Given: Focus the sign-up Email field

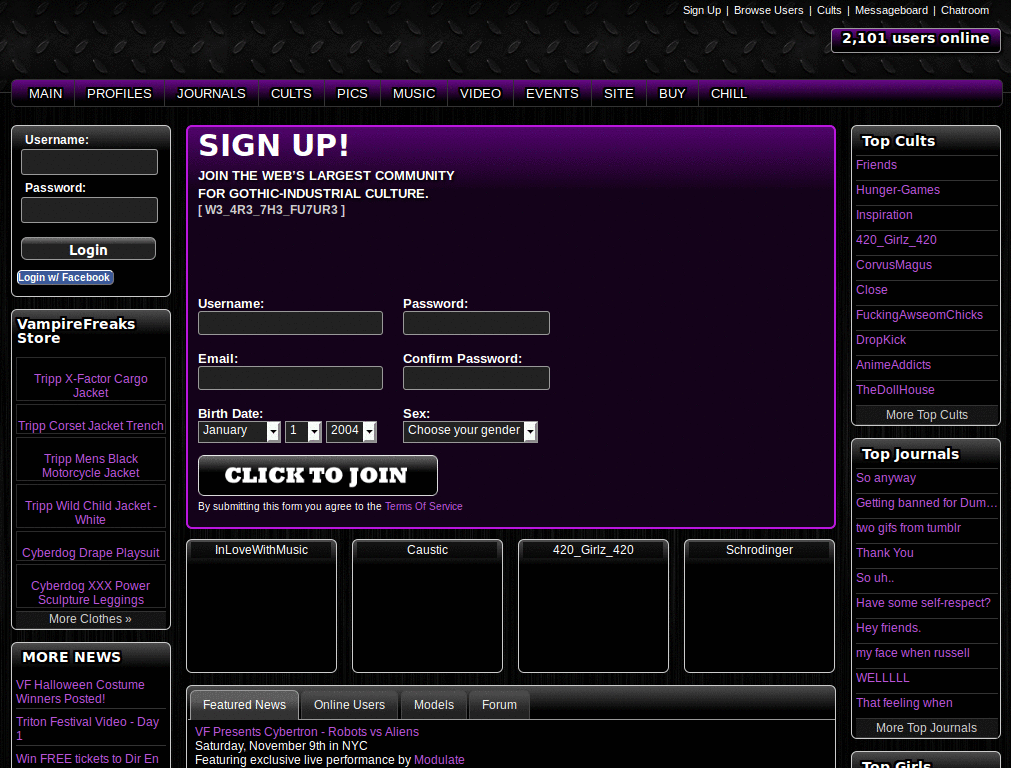Looking at the screenshot, I should 291,378.
